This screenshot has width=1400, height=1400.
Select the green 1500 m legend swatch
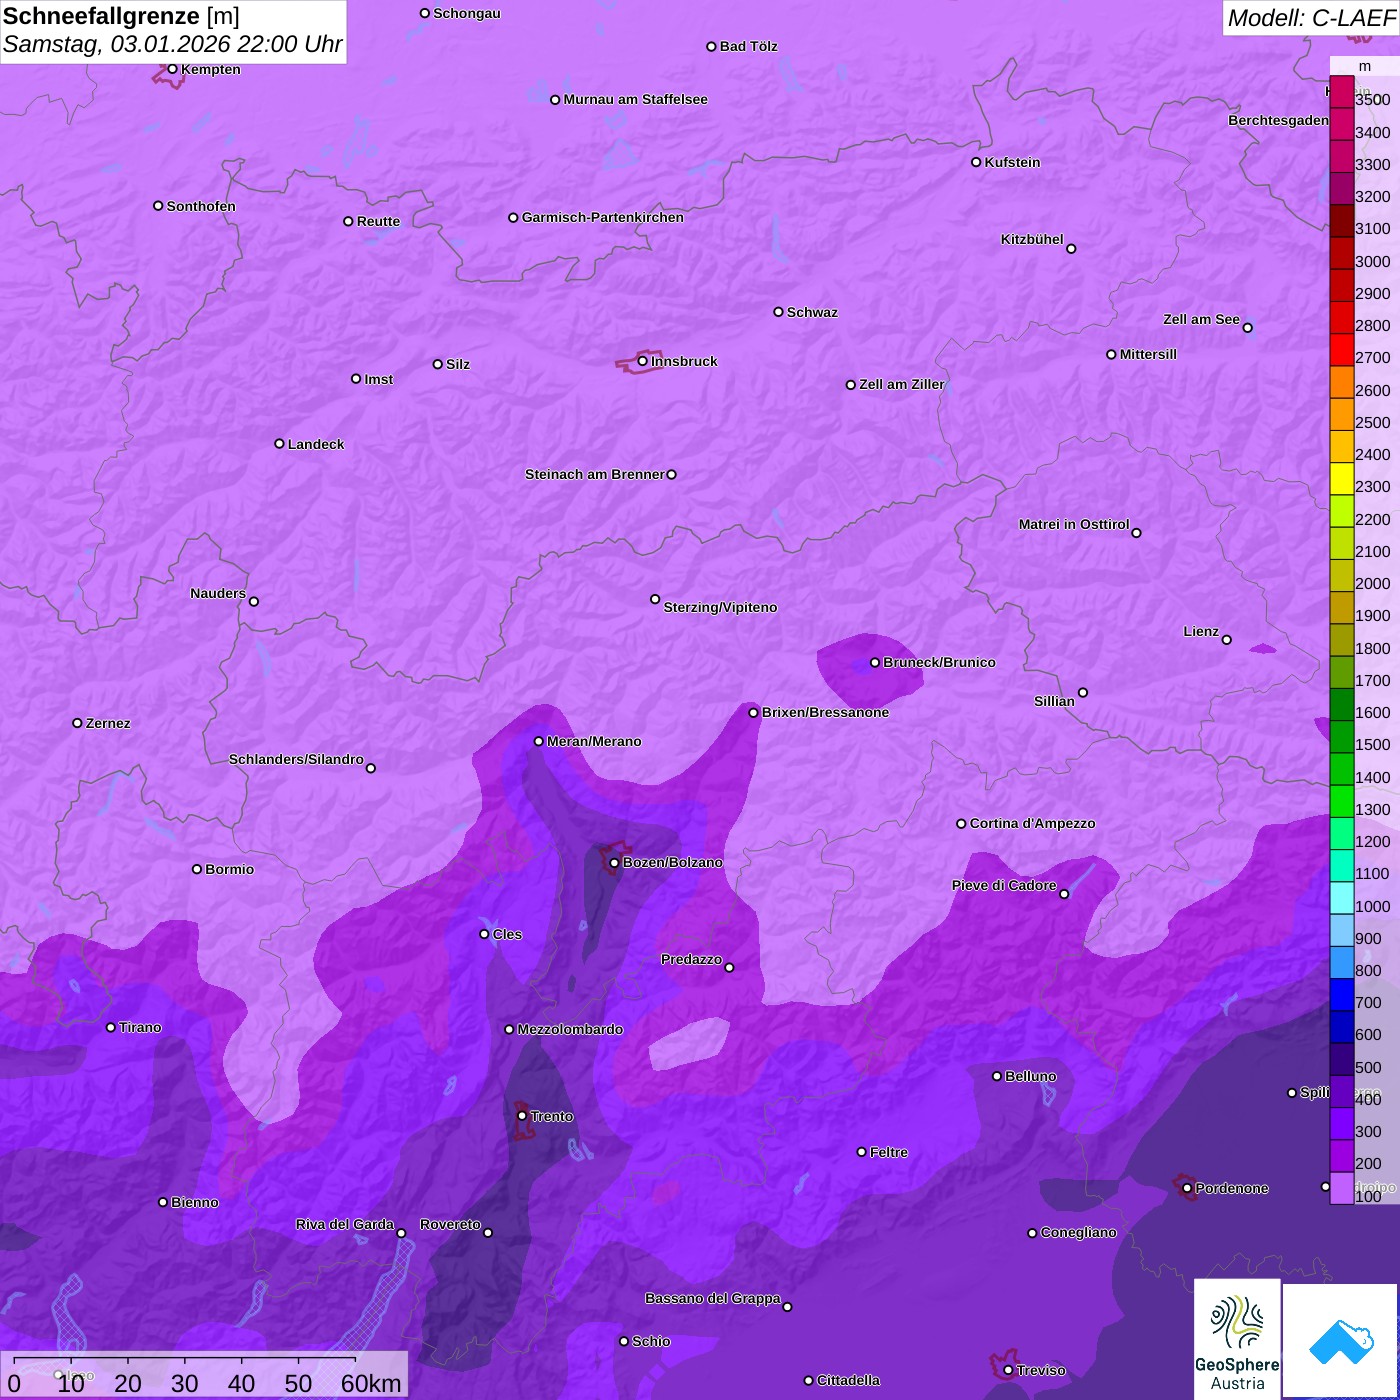click(x=1342, y=737)
